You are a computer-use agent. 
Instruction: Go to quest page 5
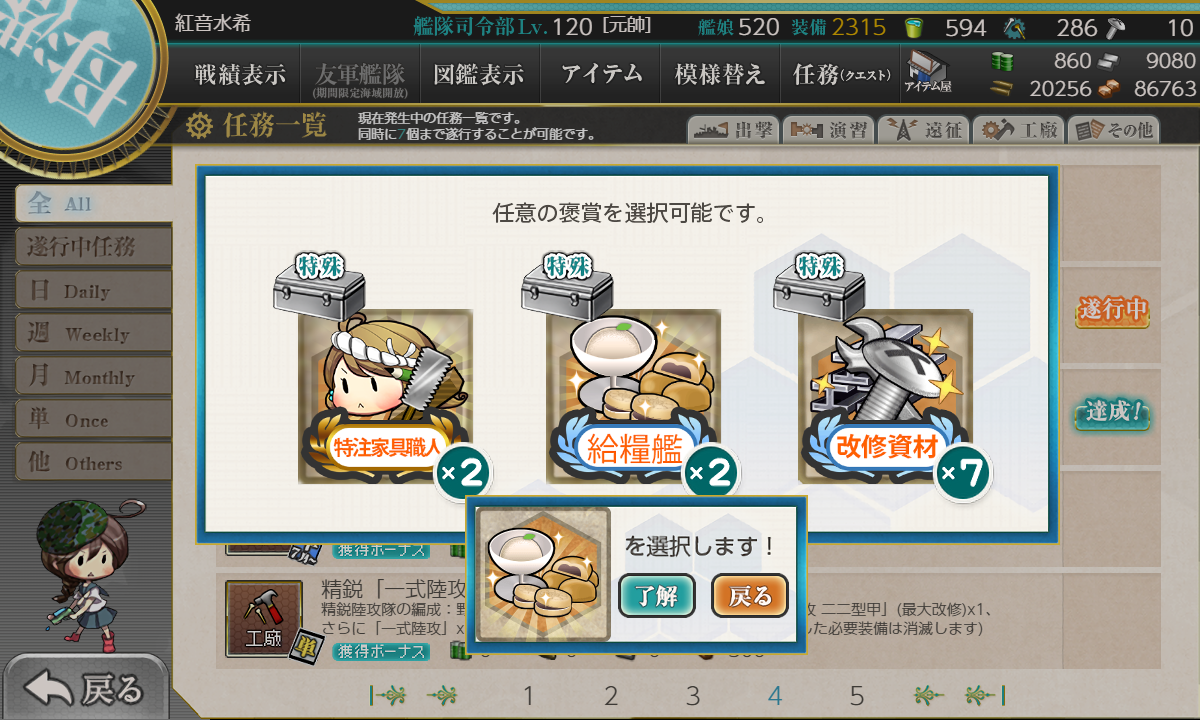tap(856, 695)
